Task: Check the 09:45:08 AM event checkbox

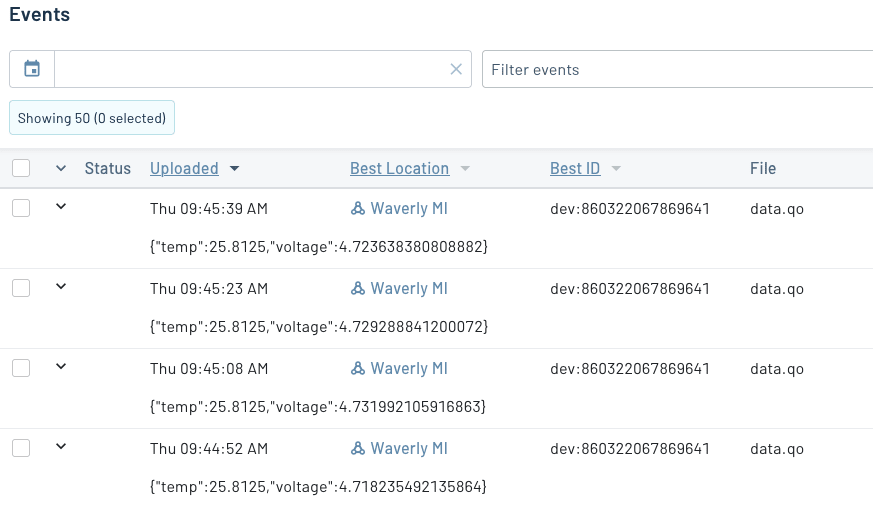Action: (x=21, y=368)
